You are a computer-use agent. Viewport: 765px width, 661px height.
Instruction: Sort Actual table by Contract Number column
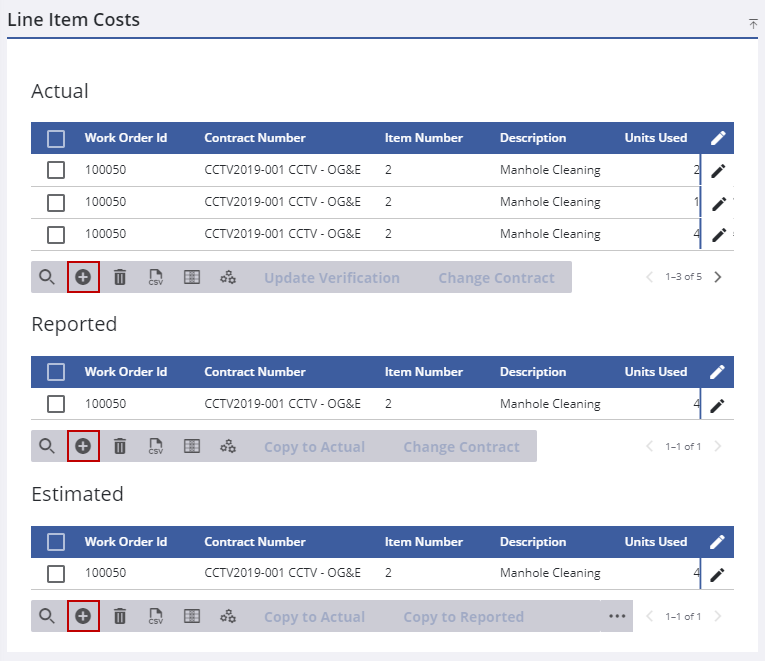tap(255, 138)
